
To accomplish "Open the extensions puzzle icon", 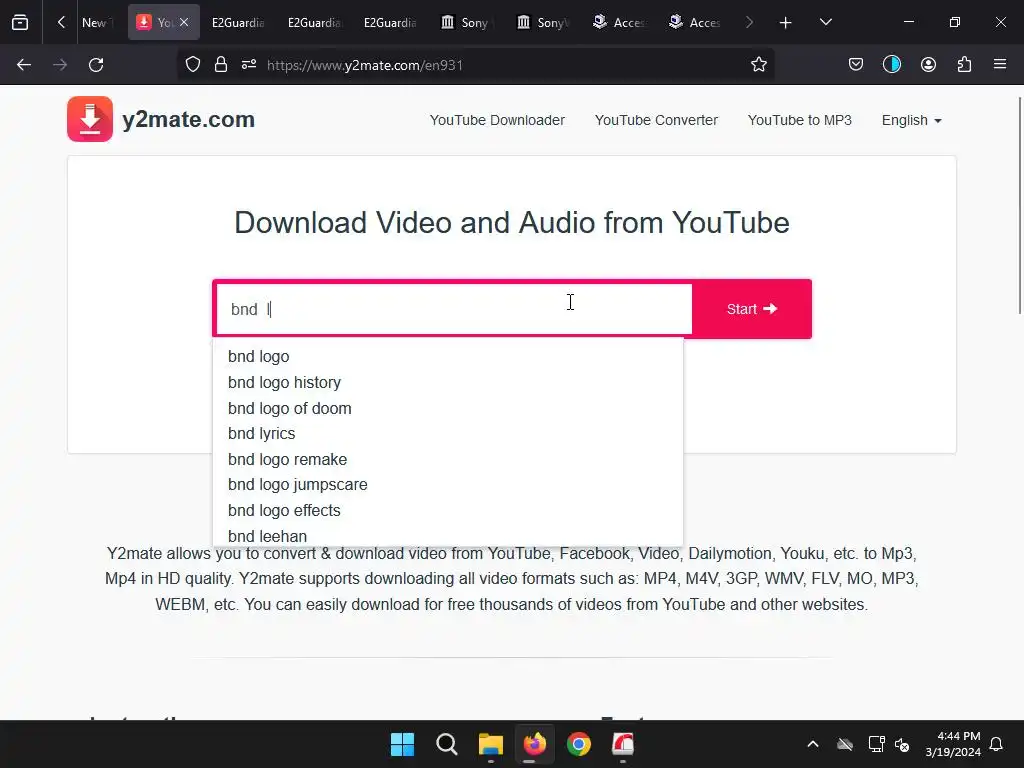I will 964,65.
